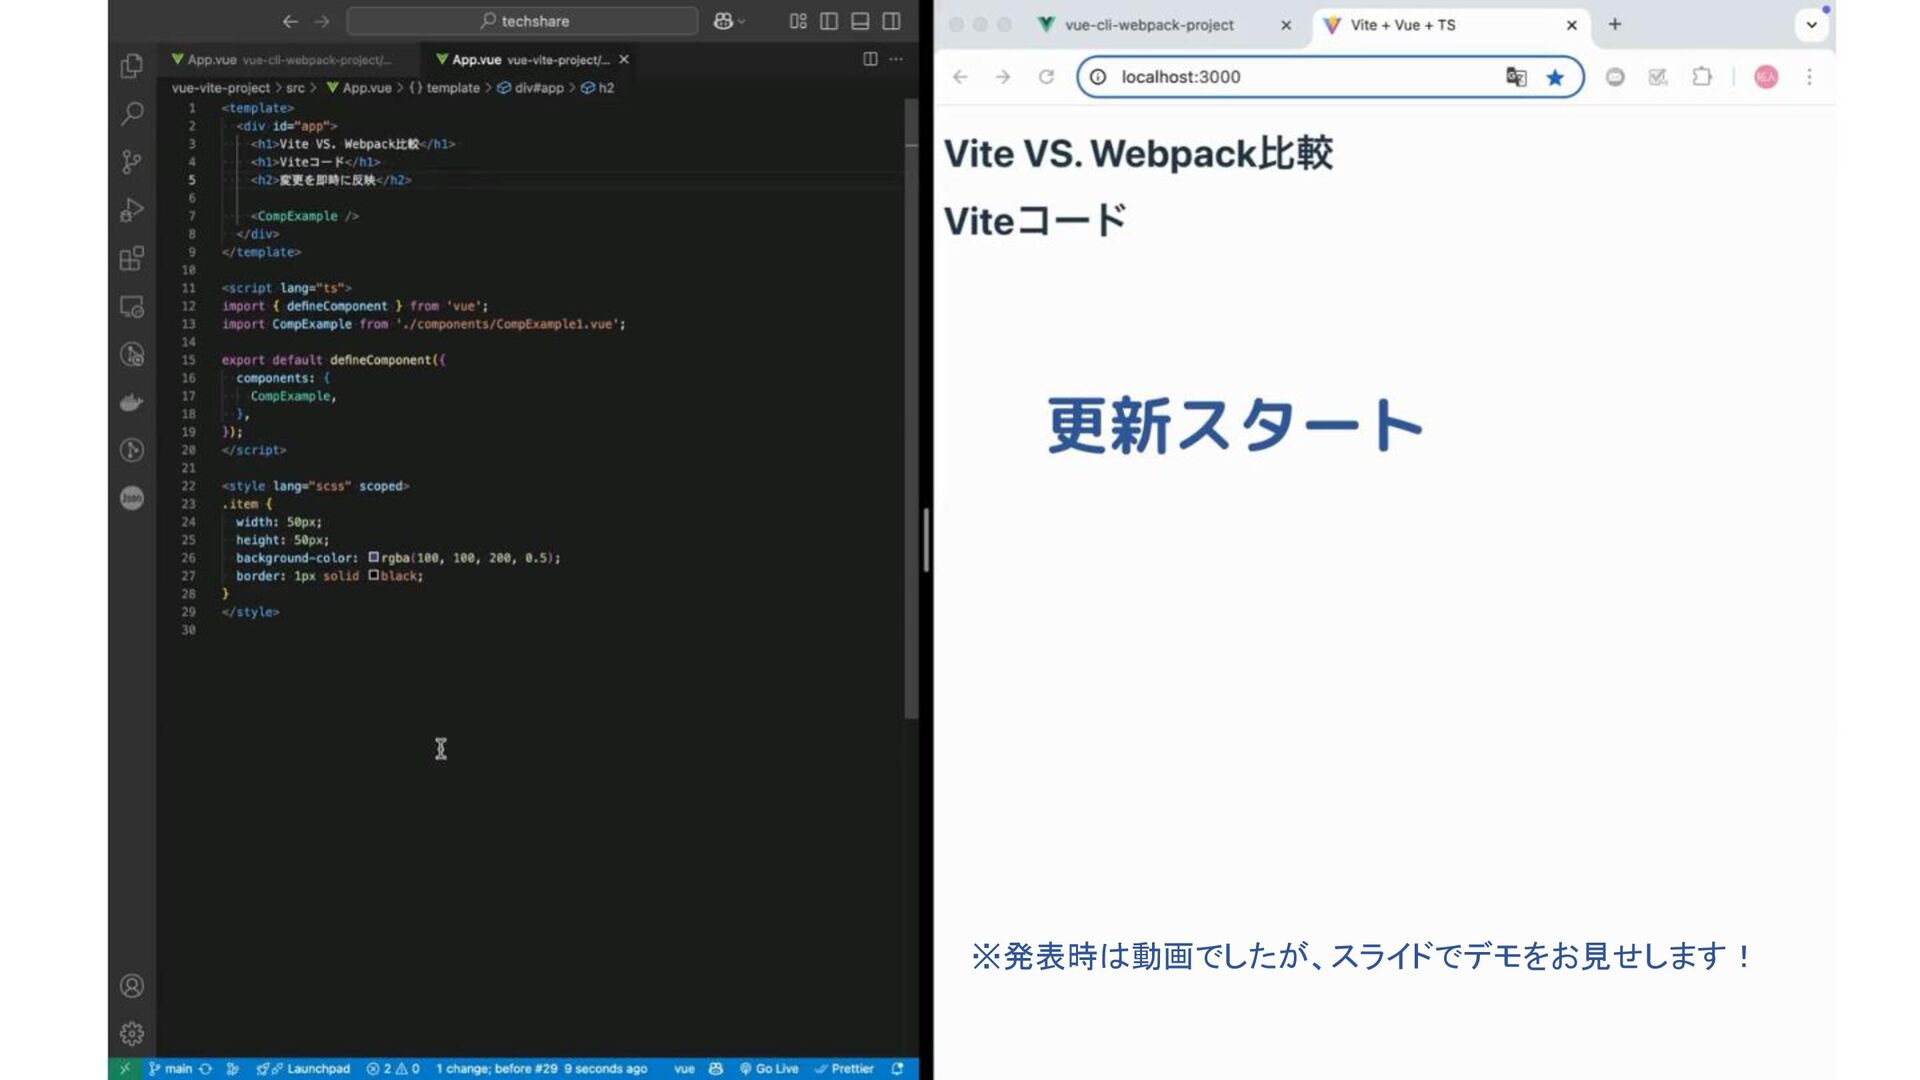Expand the template breadcrumb
Viewport: 1920px width, 1080px height.
(x=444, y=88)
